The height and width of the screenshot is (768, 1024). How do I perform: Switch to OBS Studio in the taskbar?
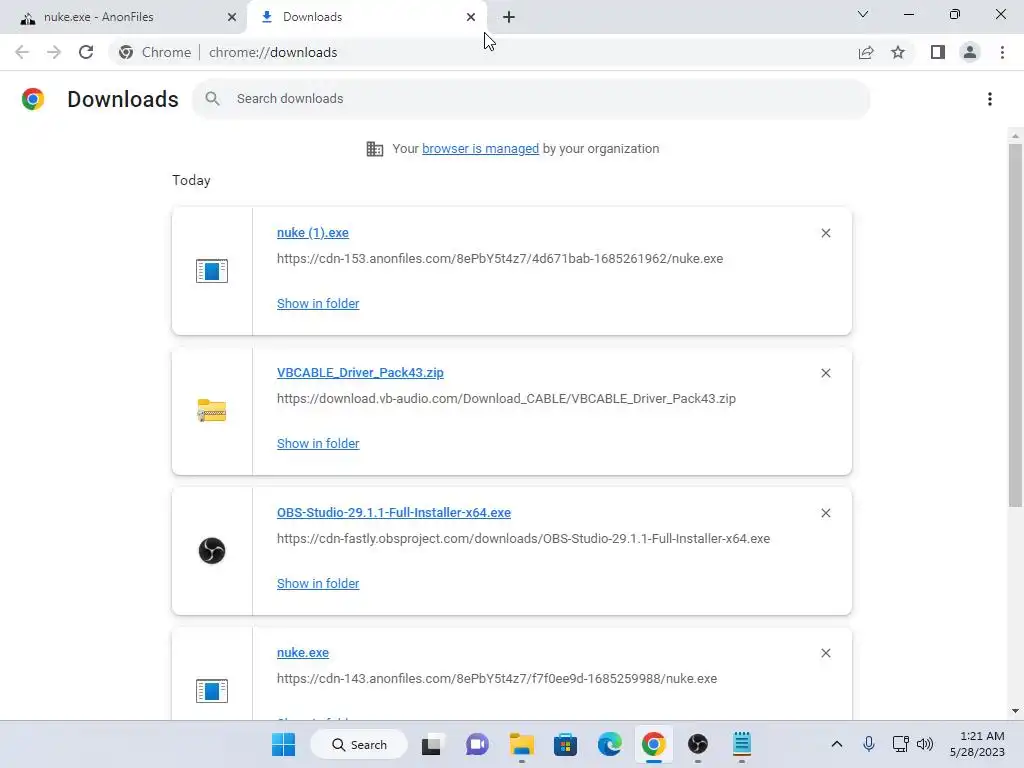[x=697, y=744]
